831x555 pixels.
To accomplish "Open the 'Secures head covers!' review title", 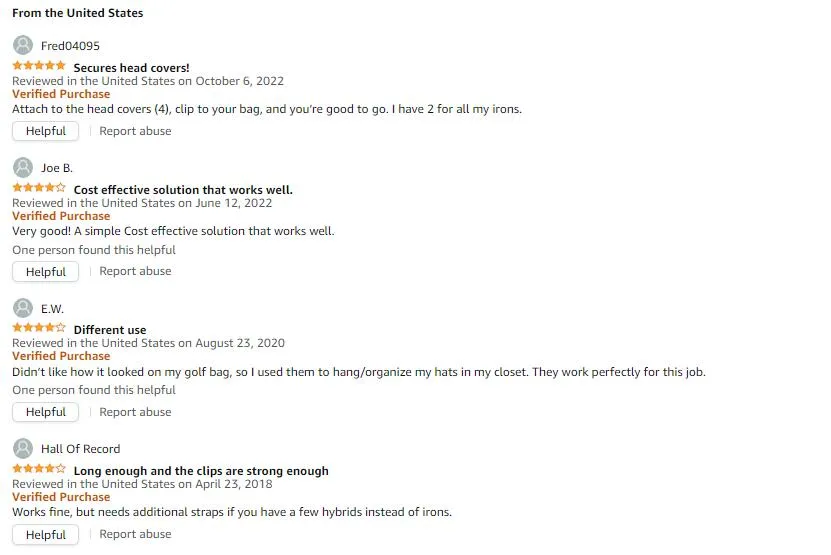I will click(131, 68).
